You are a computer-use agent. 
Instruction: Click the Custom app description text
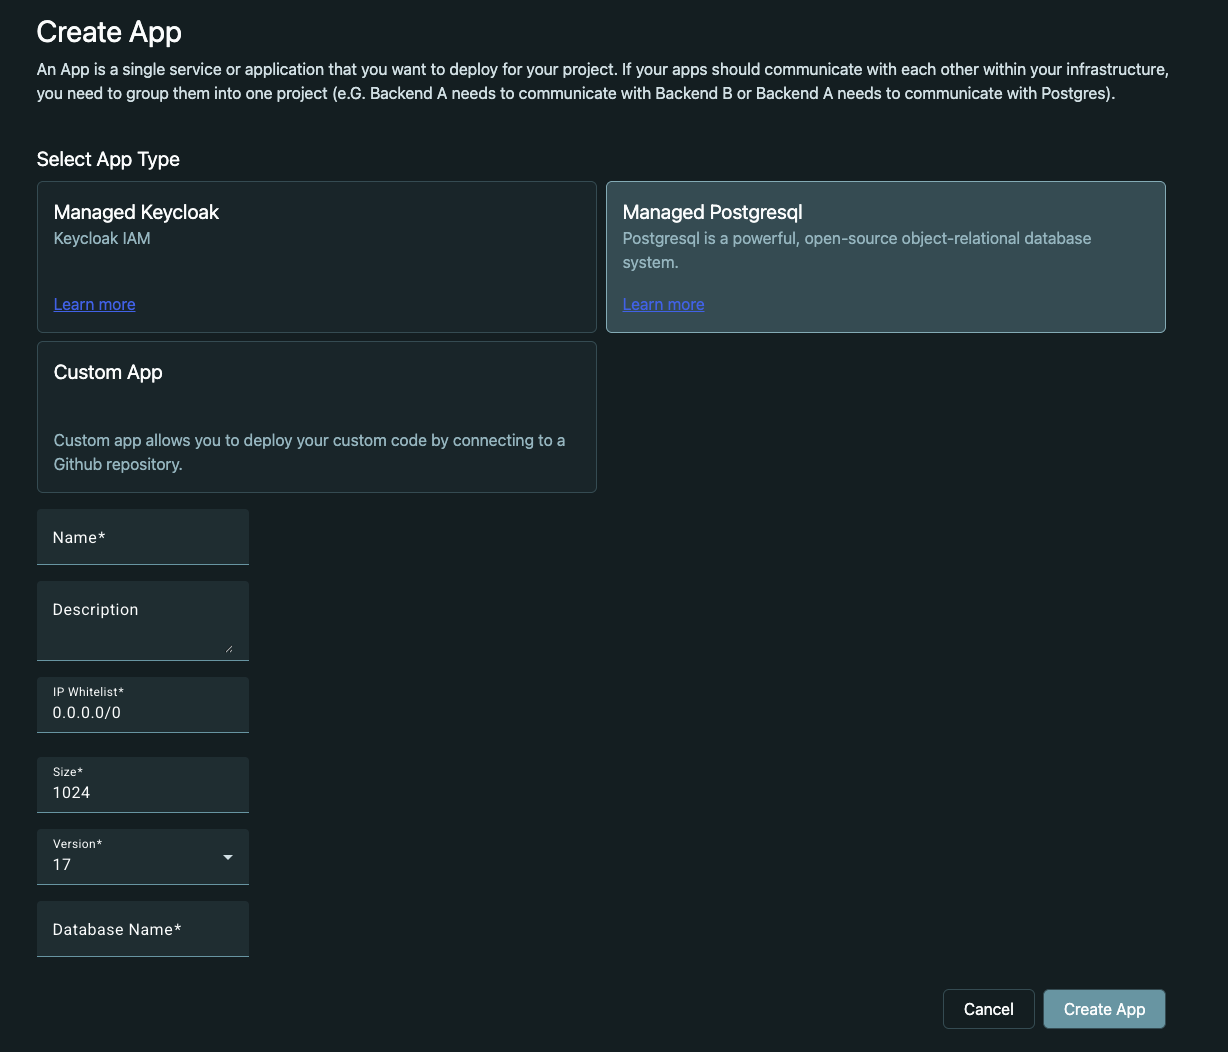(309, 452)
